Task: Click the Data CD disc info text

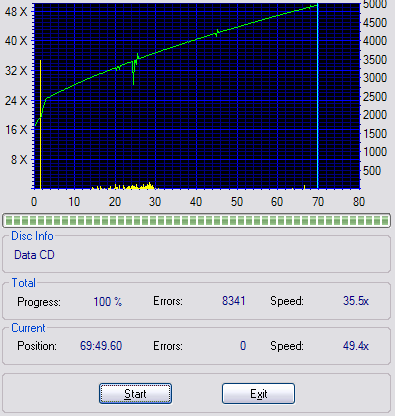Action: 34,255
